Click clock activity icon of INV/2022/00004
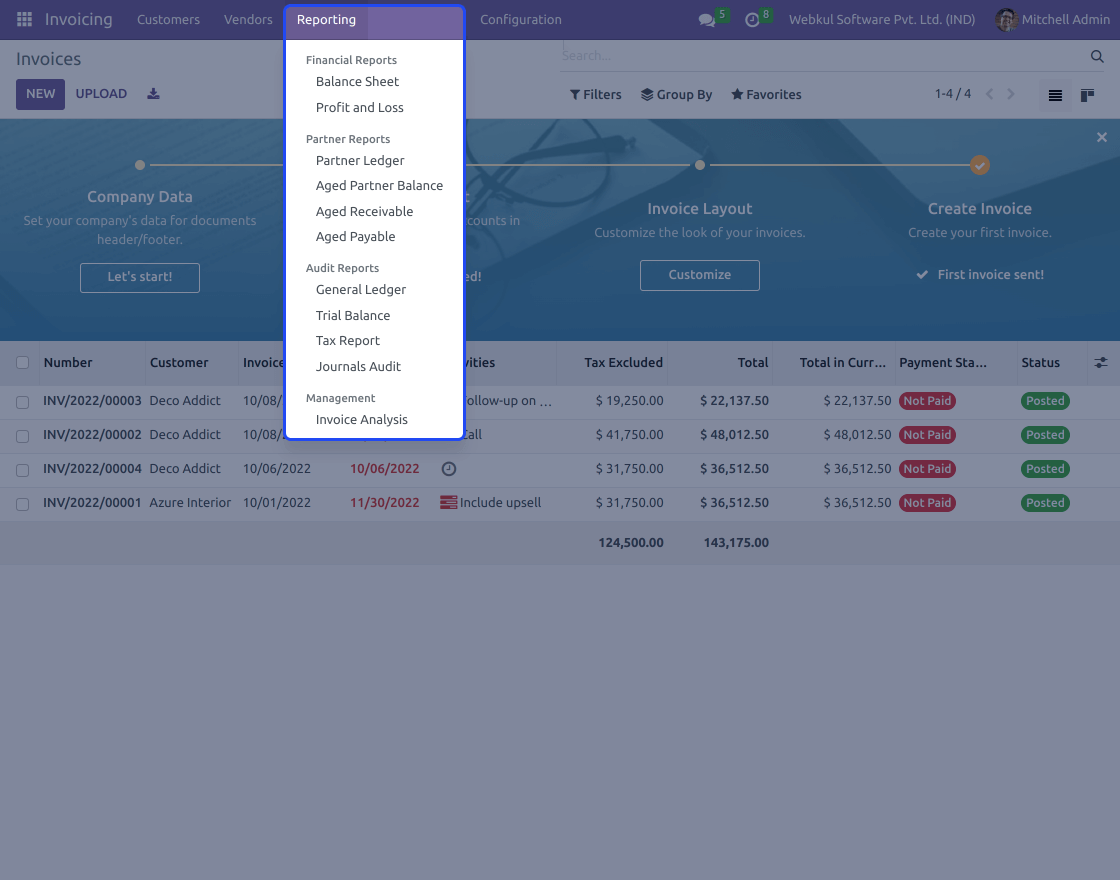1120x880 pixels. point(449,469)
